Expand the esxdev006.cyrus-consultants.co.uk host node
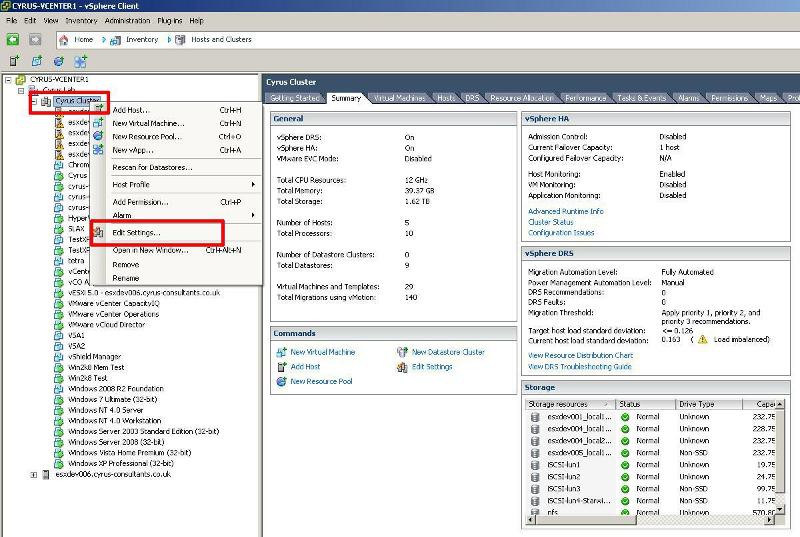The image size is (800, 537). pos(34,475)
